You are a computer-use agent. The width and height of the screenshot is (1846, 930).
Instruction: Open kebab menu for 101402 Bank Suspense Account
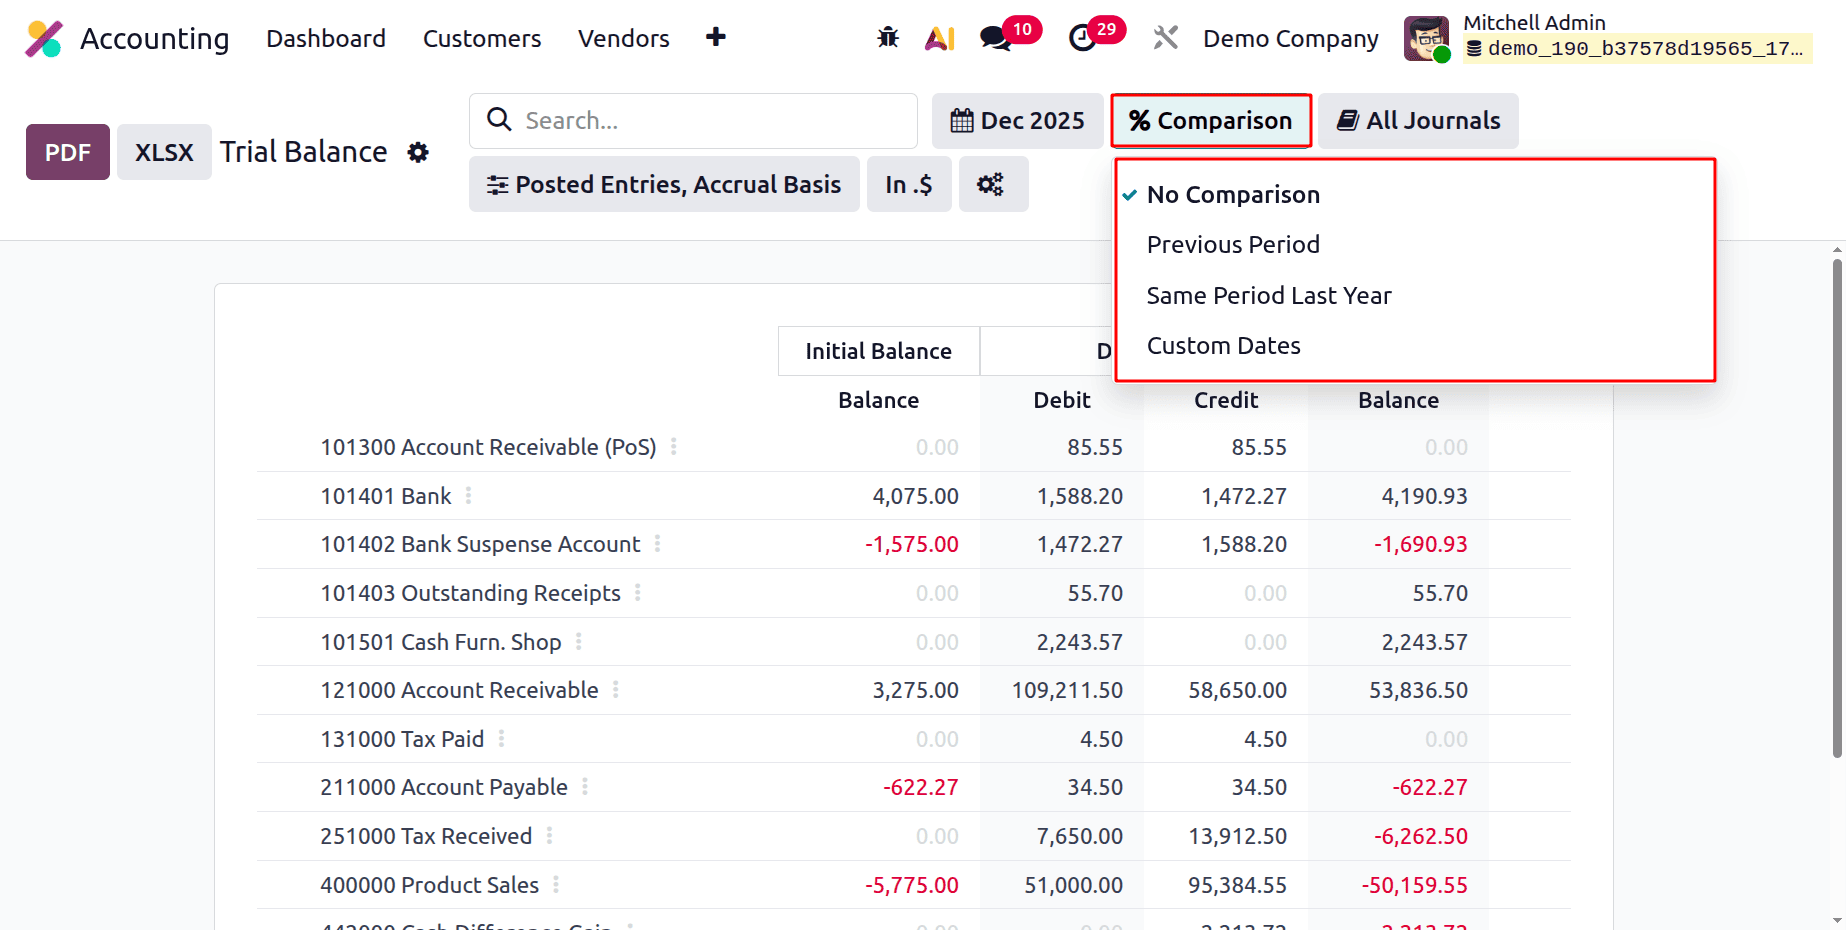[x=657, y=544]
